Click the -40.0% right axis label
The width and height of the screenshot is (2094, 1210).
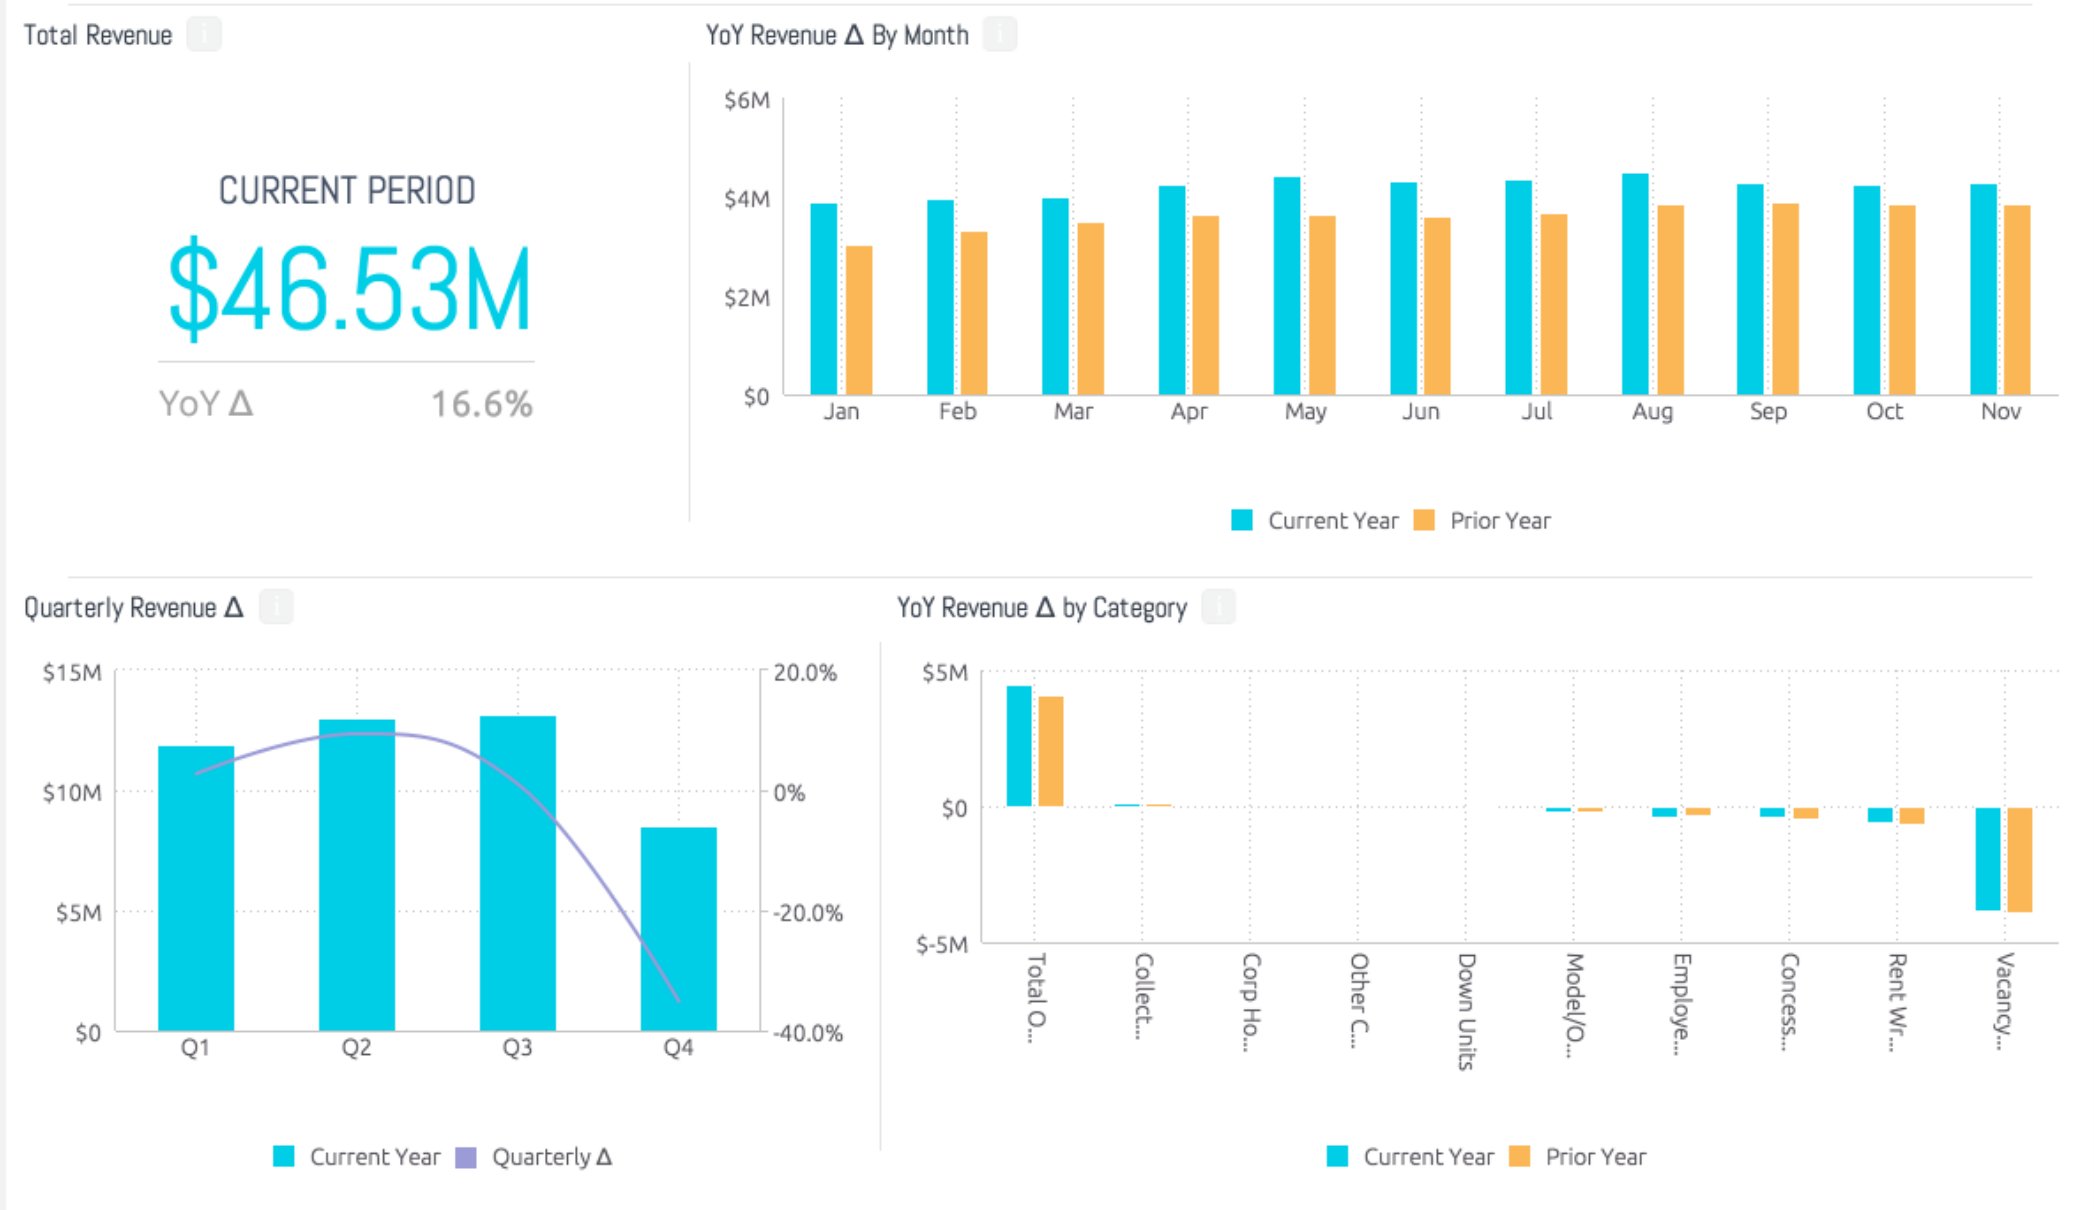[x=808, y=1033]
